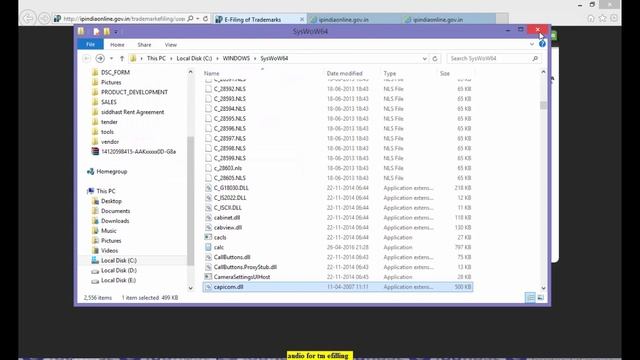Click WINDOWS in address breadcrumb
This screenshot has height=360, width=640.
click(236, 58)
